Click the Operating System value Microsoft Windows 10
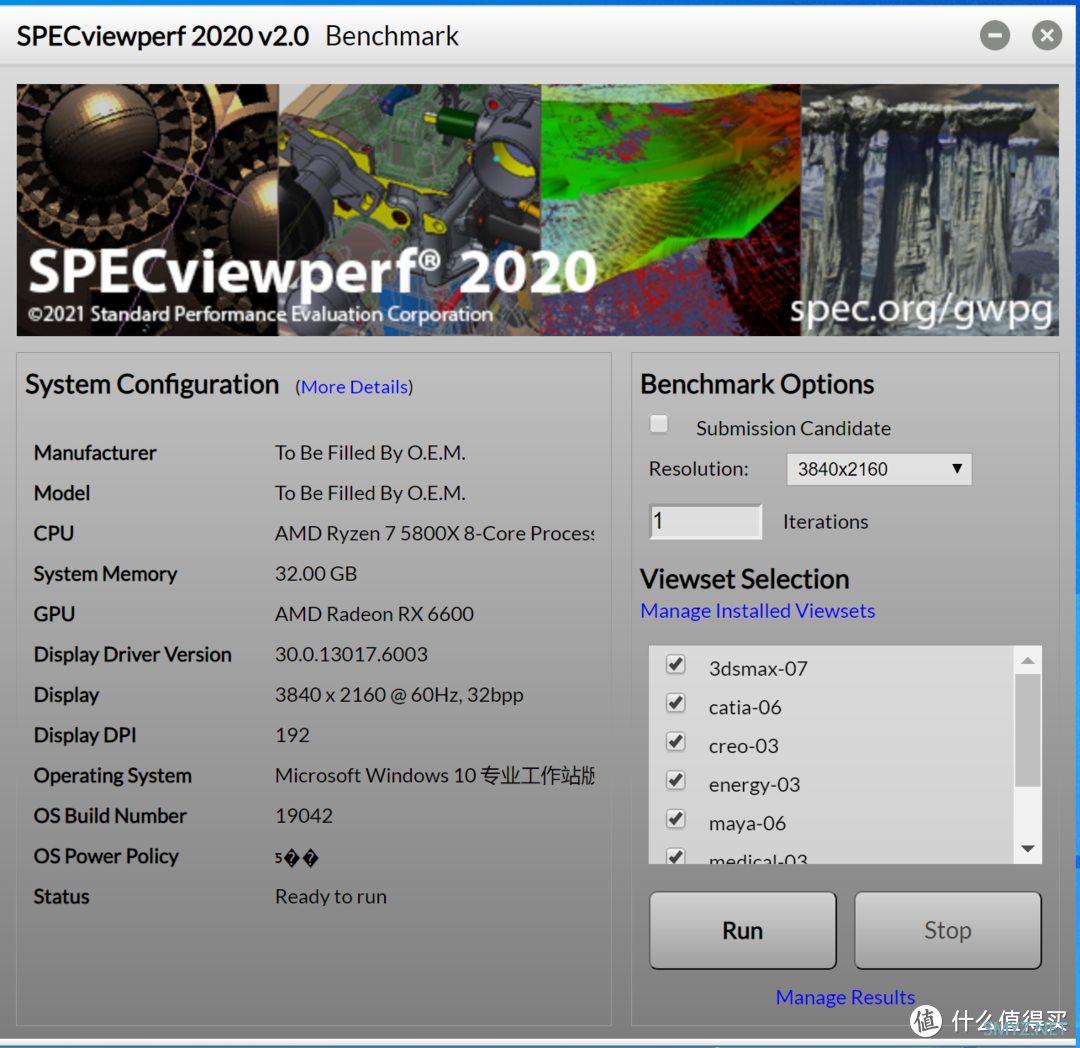1080x1048 pixels. pos(435,775)
